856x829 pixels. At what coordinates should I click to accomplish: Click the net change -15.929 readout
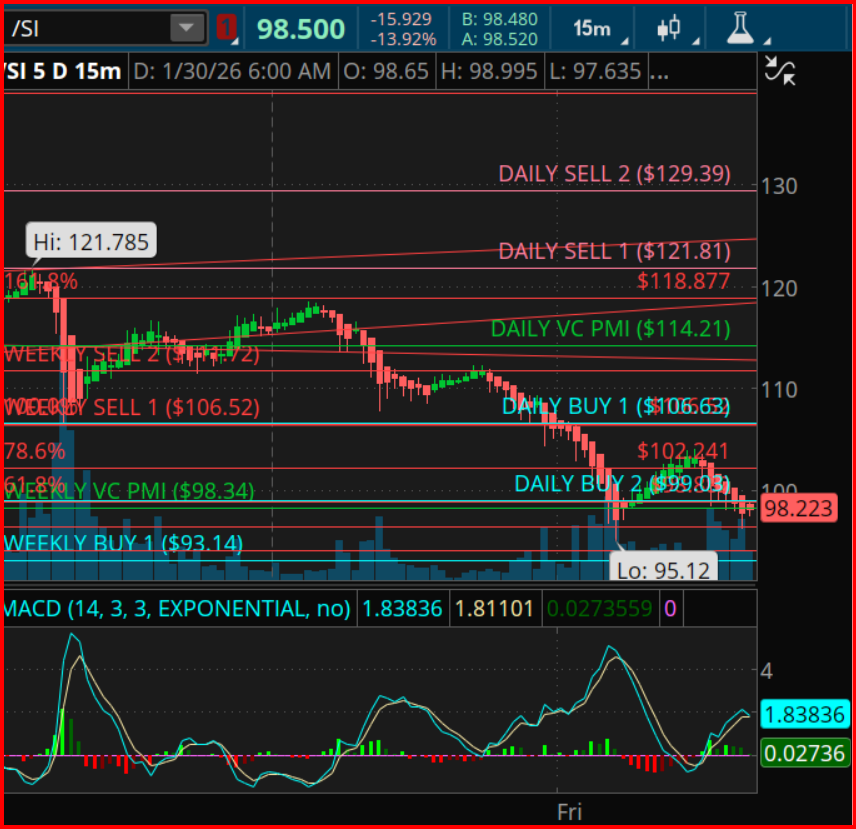tap(403, 19)
